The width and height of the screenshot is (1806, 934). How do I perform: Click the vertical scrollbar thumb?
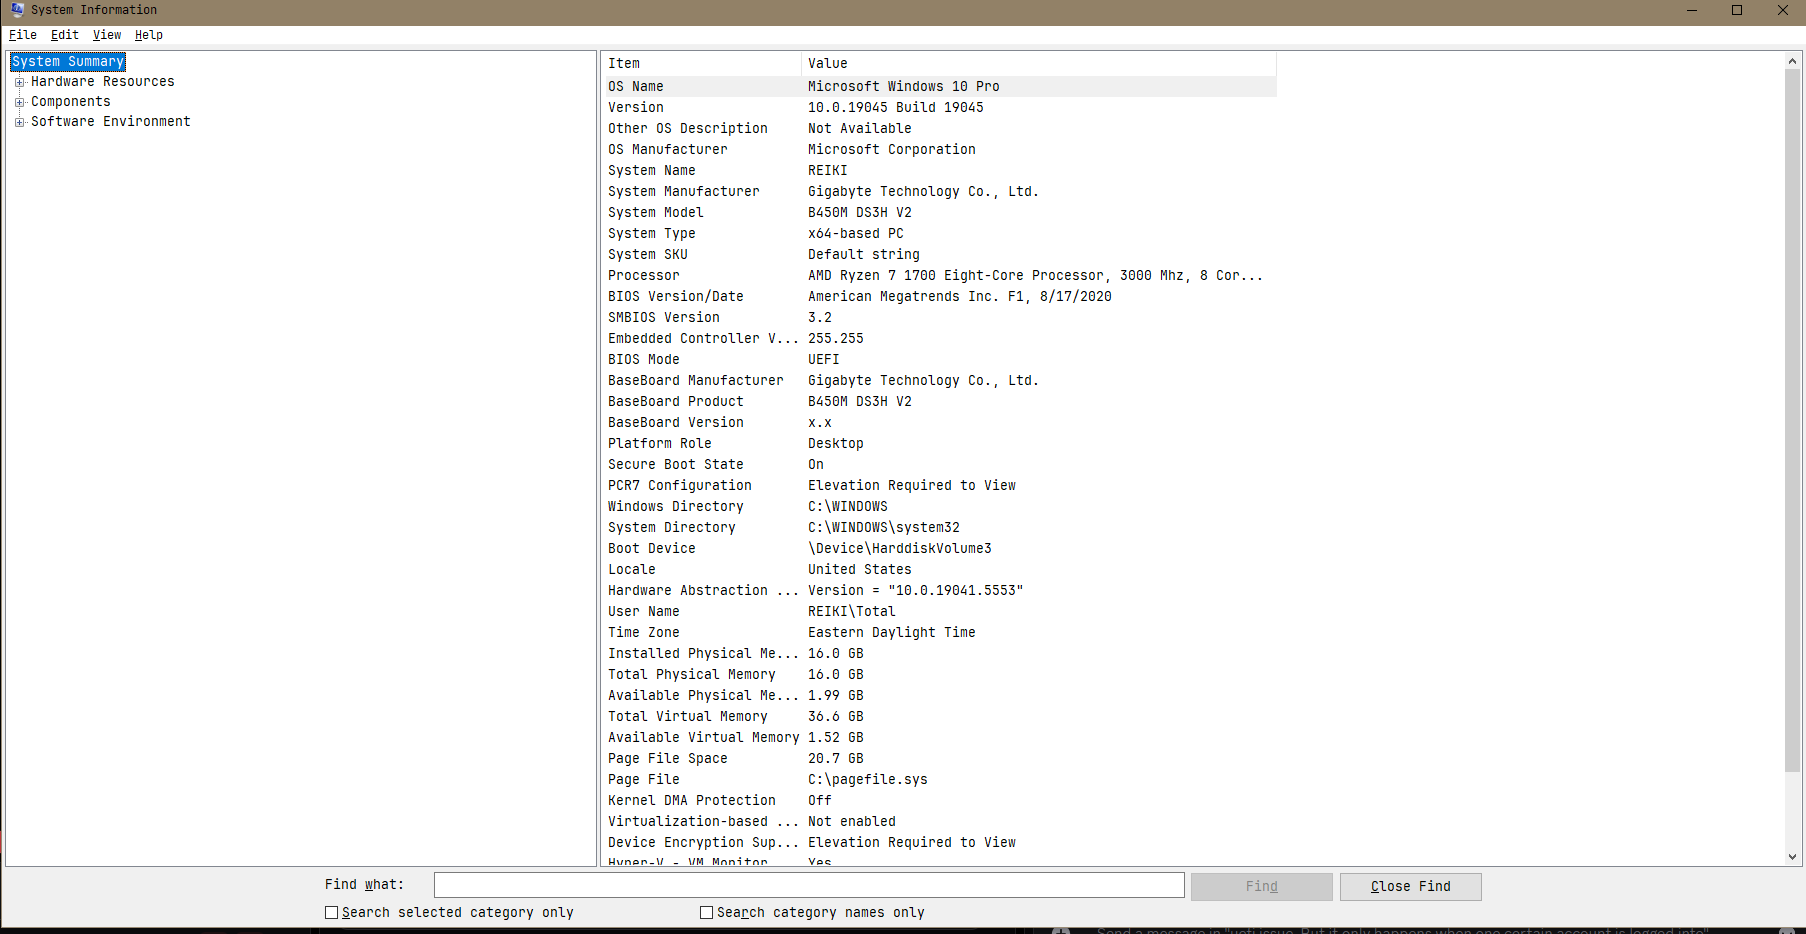1793,420
